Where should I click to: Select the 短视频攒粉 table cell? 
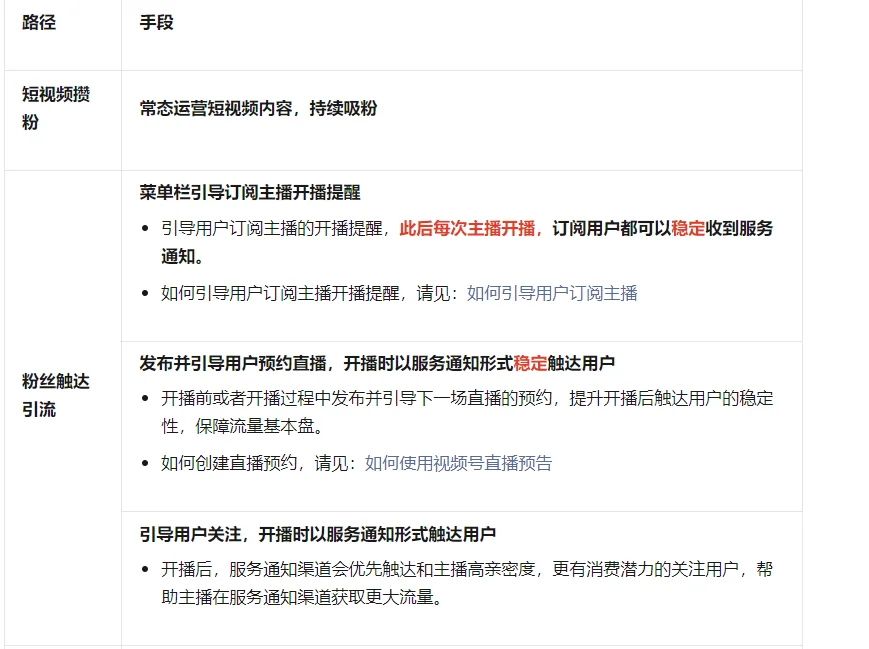(x=56, y=108)
